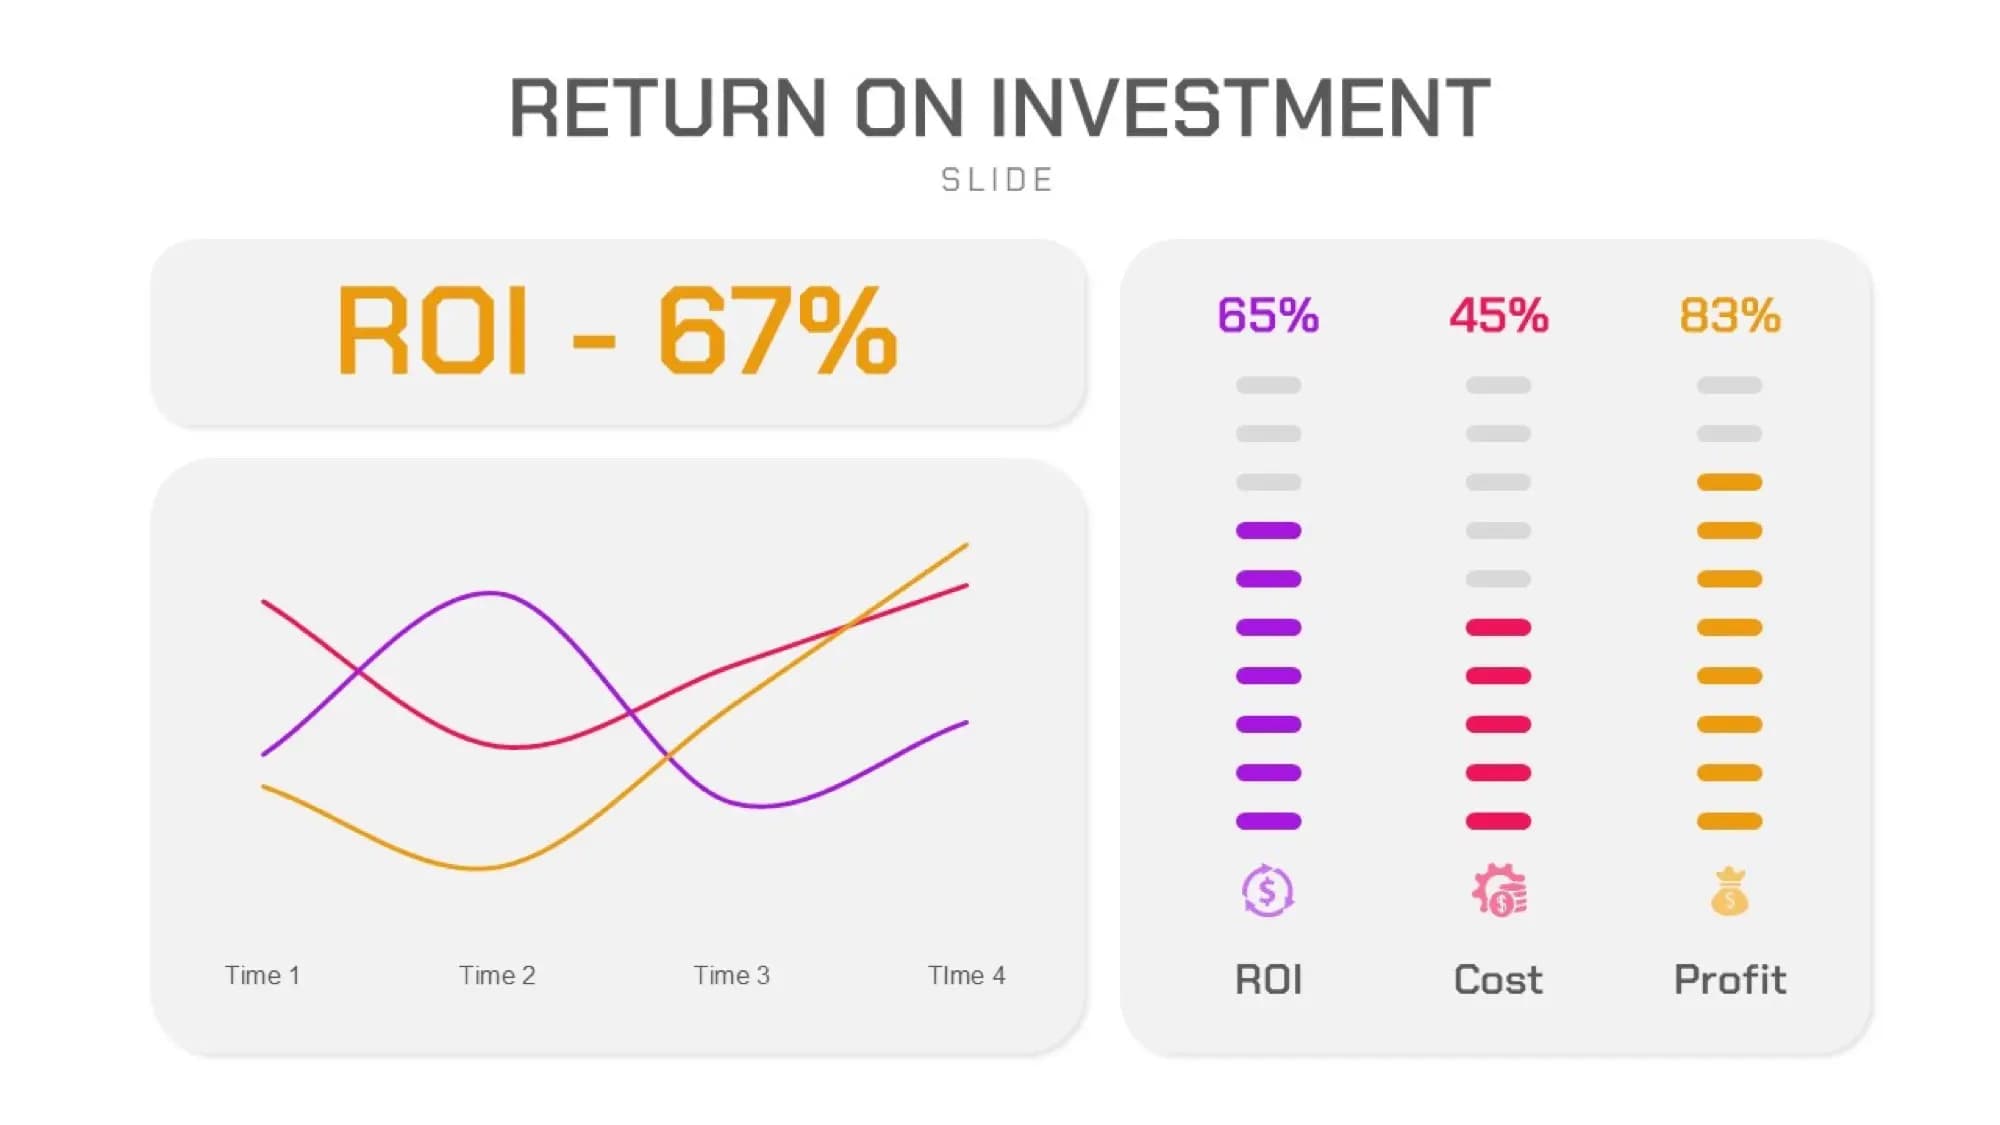
Task: Click the ROI column label
Action: pos(1268,980)
